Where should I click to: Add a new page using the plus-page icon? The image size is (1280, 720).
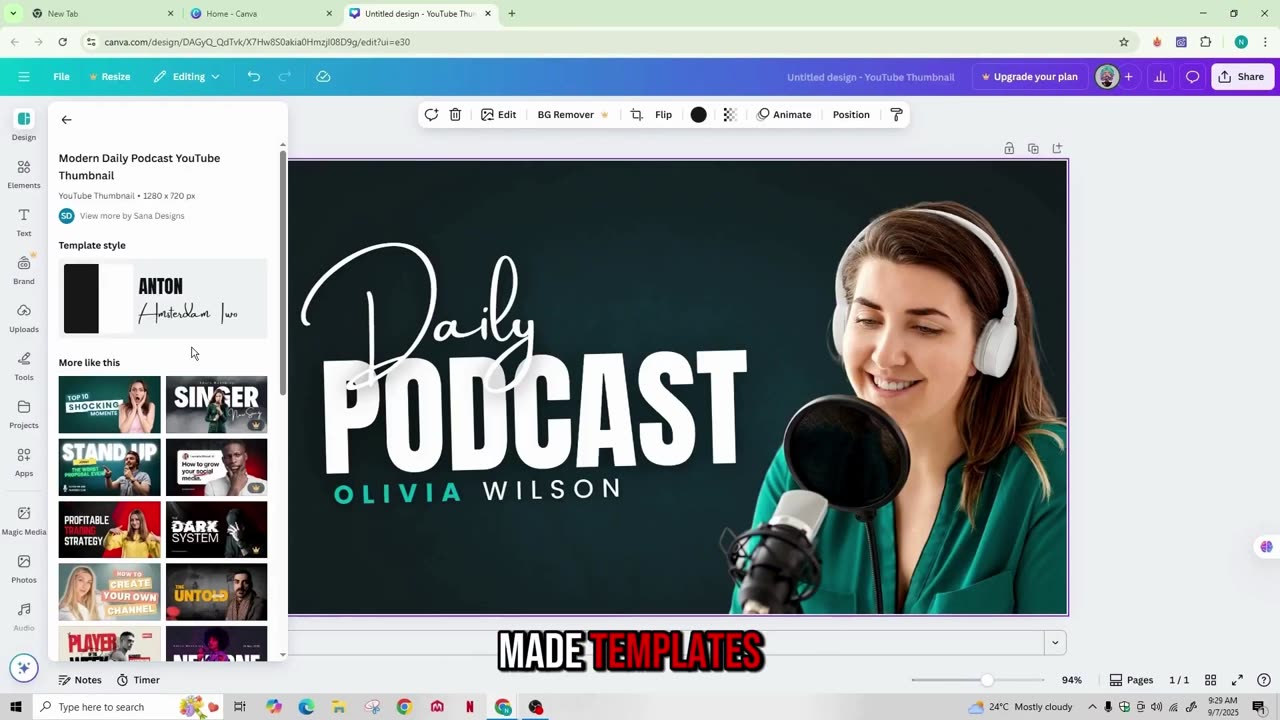click(x=1057, y=149)
